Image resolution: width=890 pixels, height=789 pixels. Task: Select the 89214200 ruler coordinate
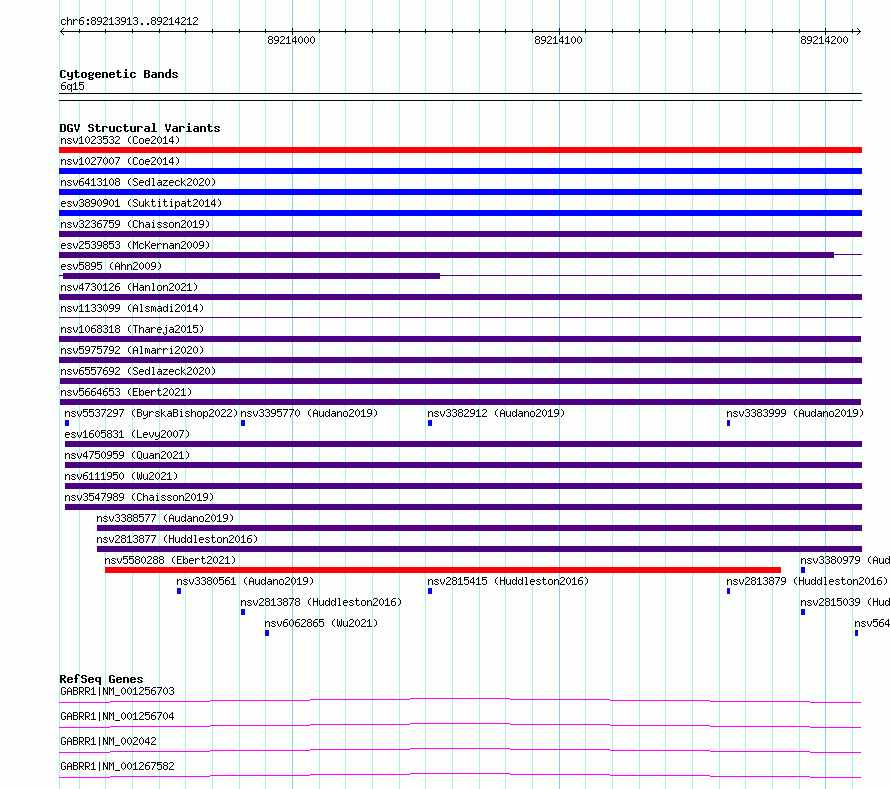tap(824, 40)
